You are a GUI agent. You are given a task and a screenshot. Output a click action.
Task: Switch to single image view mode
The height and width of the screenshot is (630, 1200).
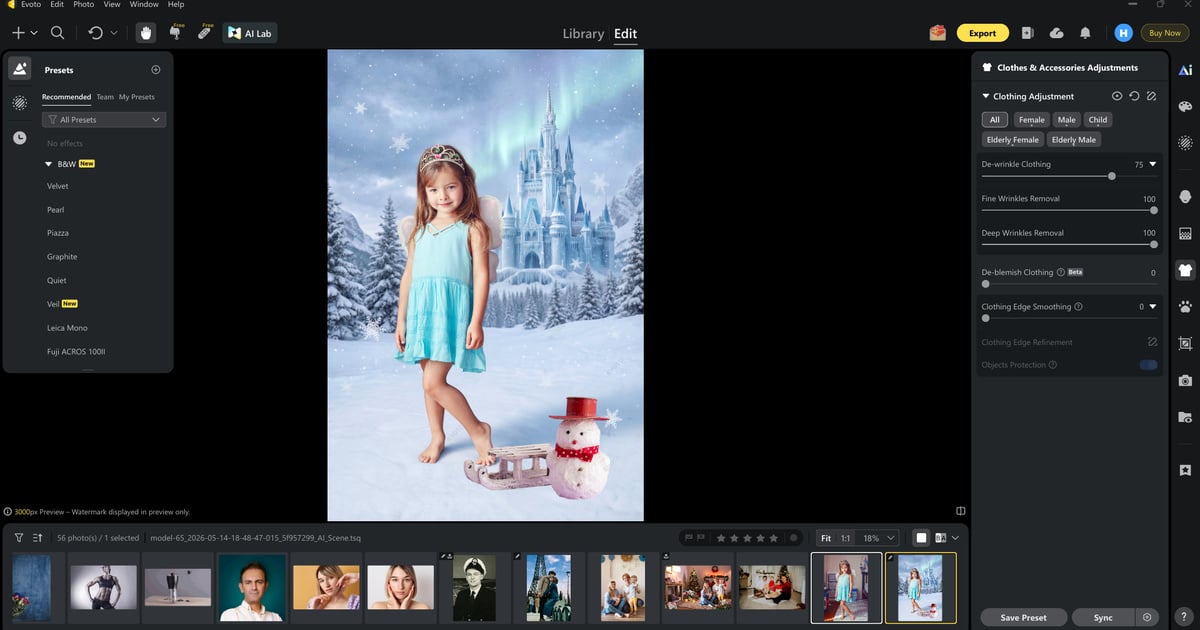(922, 538)
